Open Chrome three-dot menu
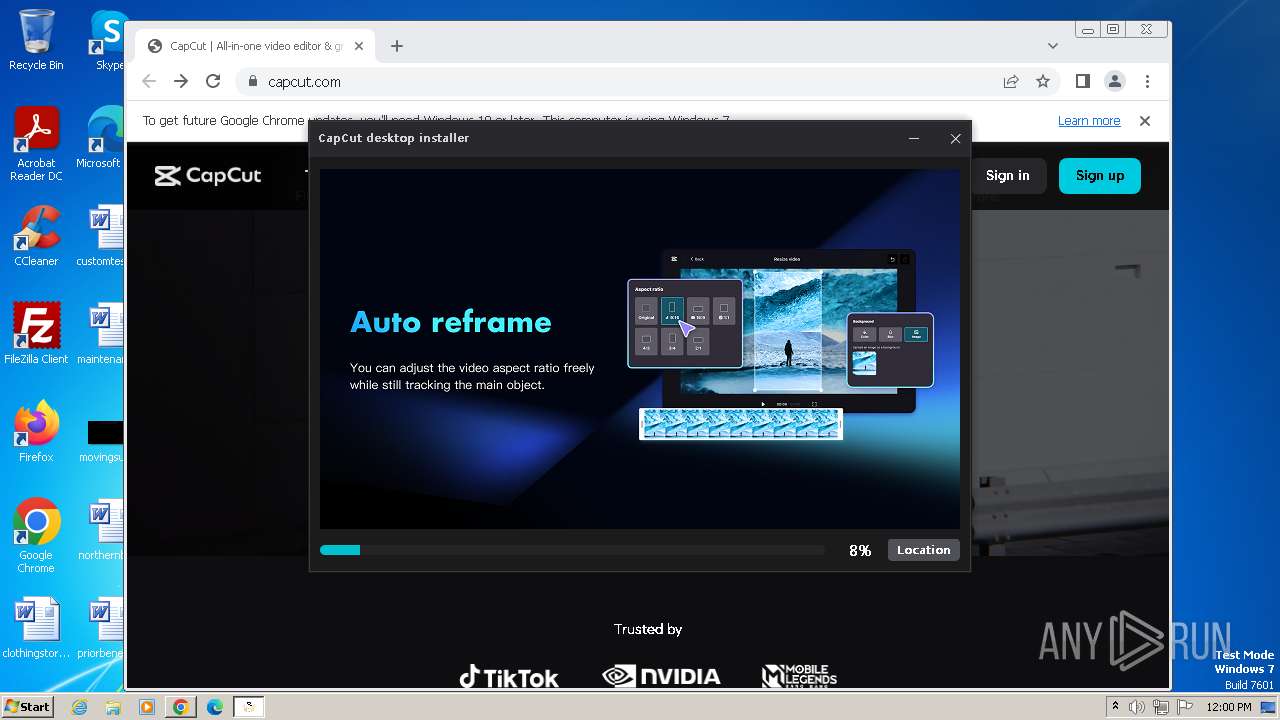This screenshot has width=1280, height=720. pos(1147,82)
